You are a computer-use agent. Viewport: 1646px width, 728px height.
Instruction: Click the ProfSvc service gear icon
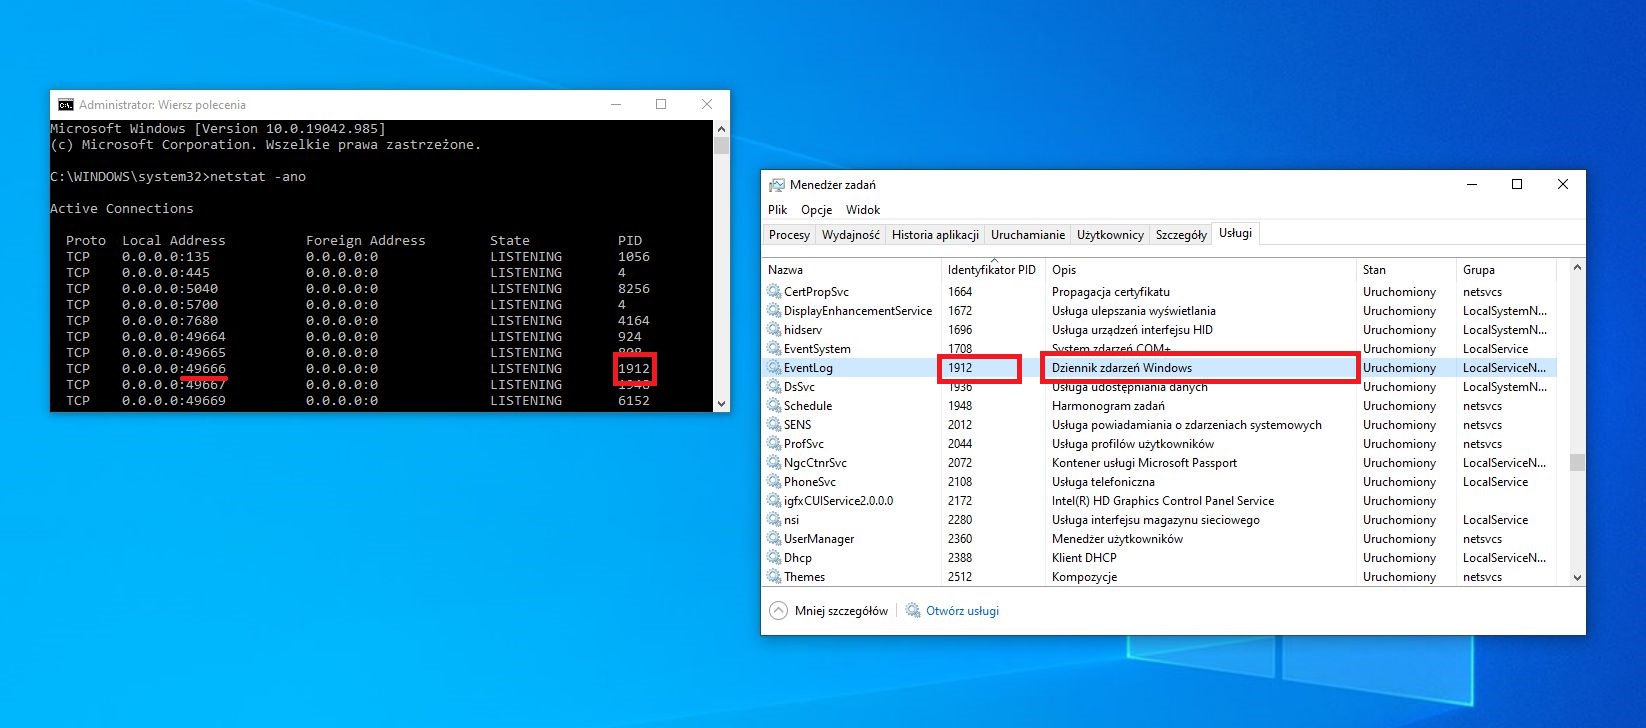tap(774, 444)
